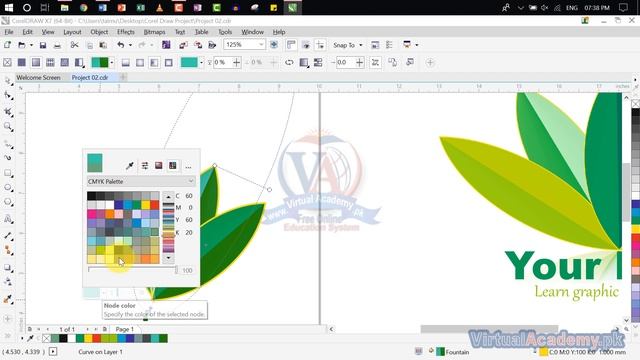Click the Print icon
Image resolution: width=640 pixels, height=360 pixels.
pyautogui.click(x=57, y=45)
